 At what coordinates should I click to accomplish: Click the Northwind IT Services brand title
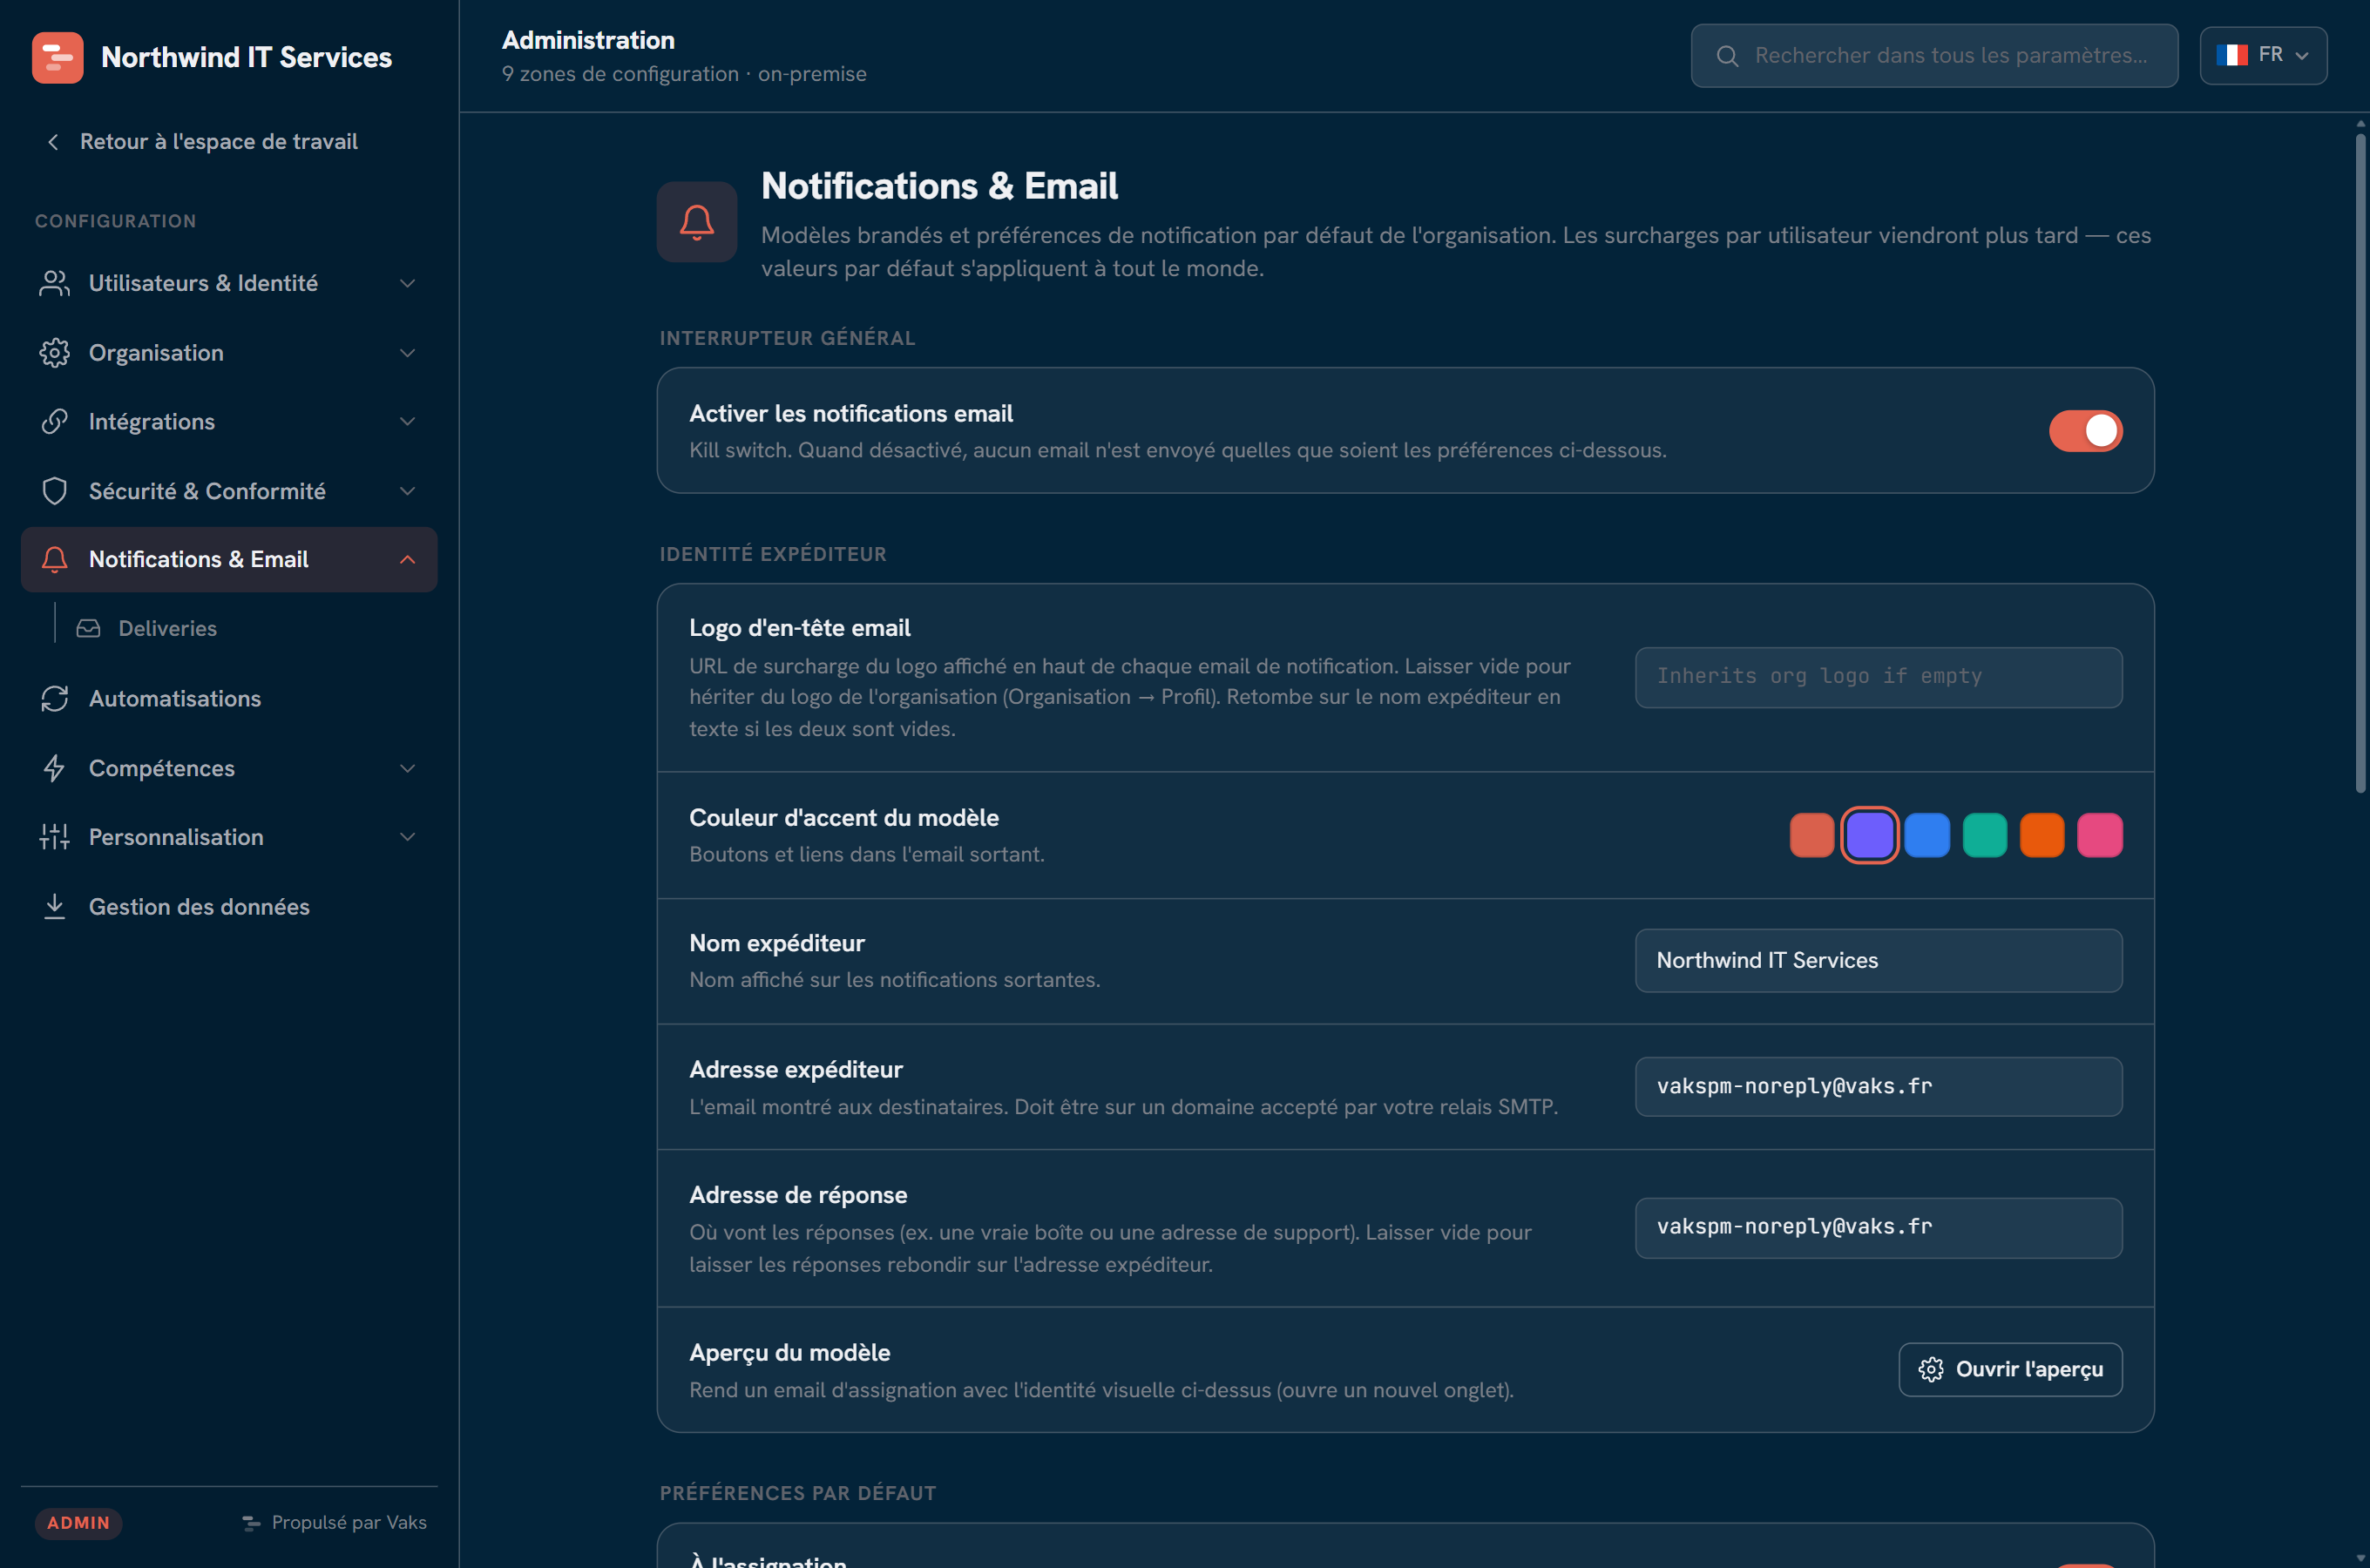click(246, 57)
